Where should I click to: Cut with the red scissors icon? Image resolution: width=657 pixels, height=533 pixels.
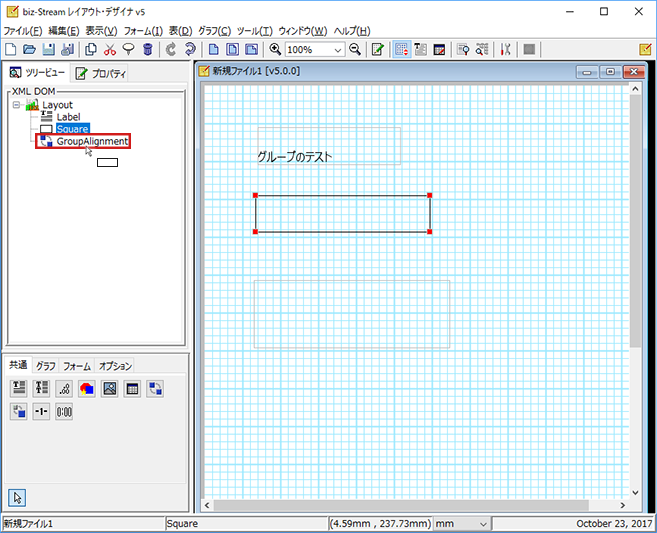(110, 49)
